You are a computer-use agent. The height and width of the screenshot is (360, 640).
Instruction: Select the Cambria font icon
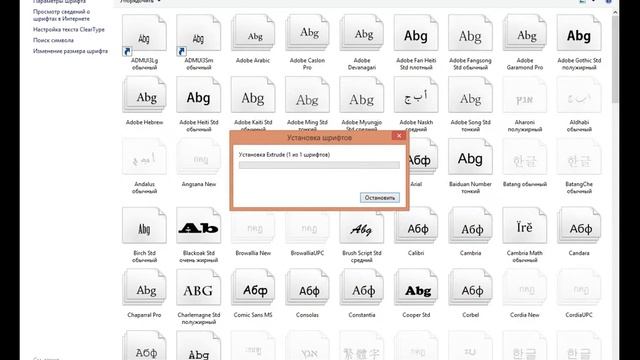(x=470, y=226)
